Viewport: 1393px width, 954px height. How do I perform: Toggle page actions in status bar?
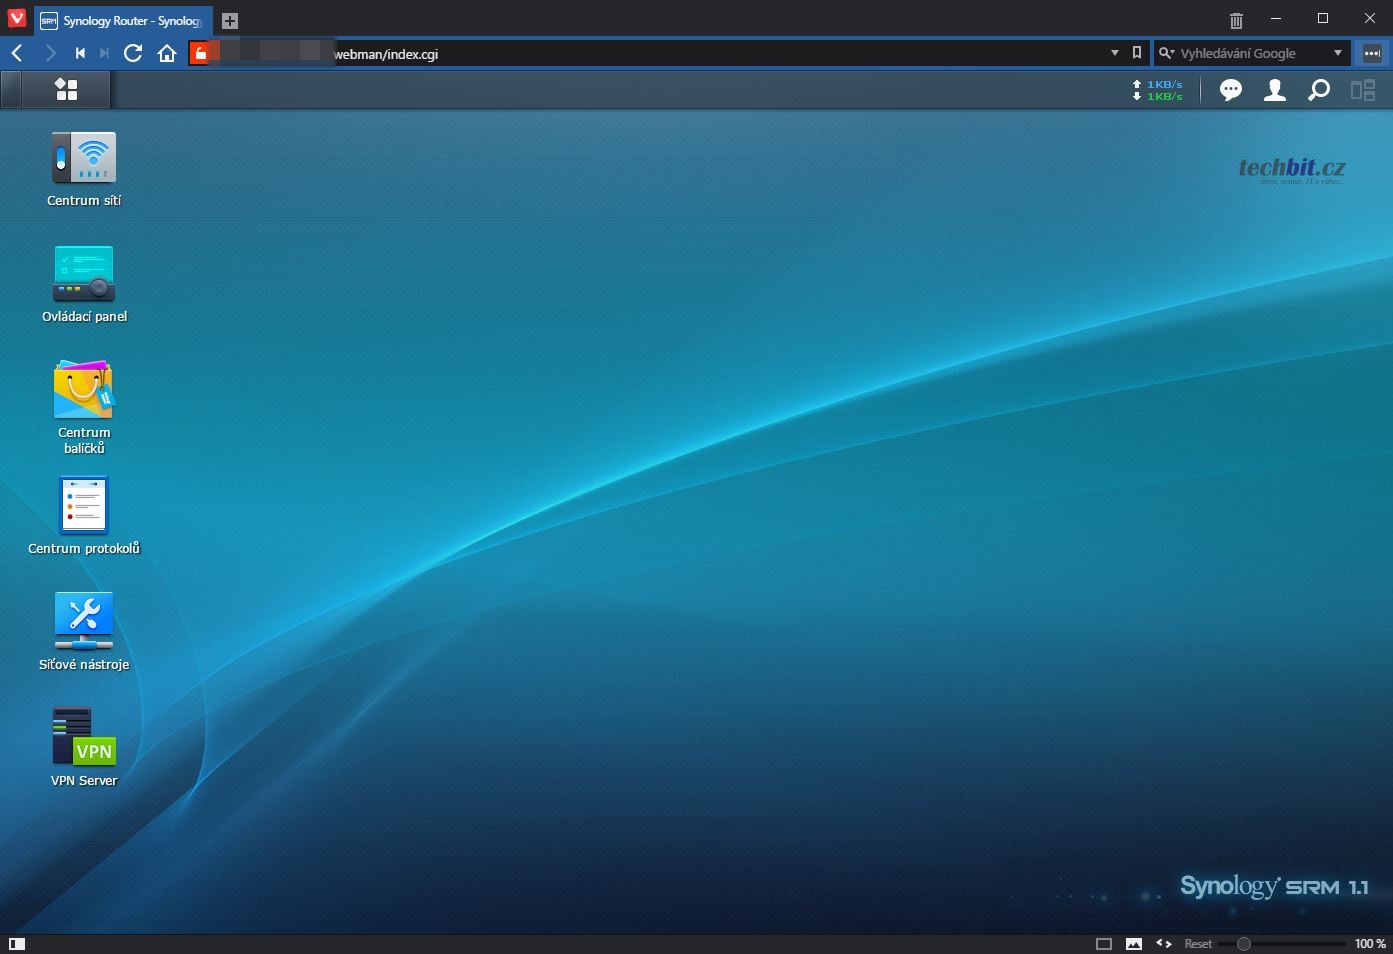(x=1164, y=943)
